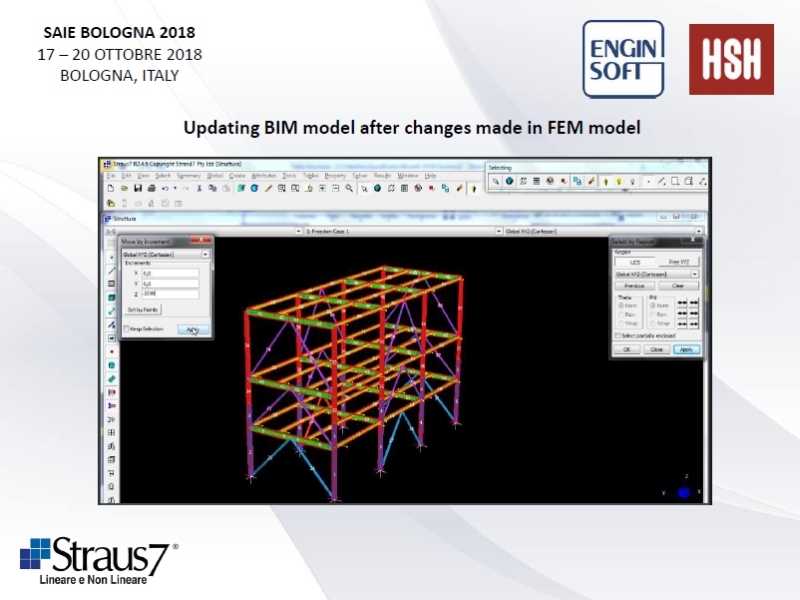The image size is (800, 600).
Task: Open the Attributes menu
Action: coord(263,175)
